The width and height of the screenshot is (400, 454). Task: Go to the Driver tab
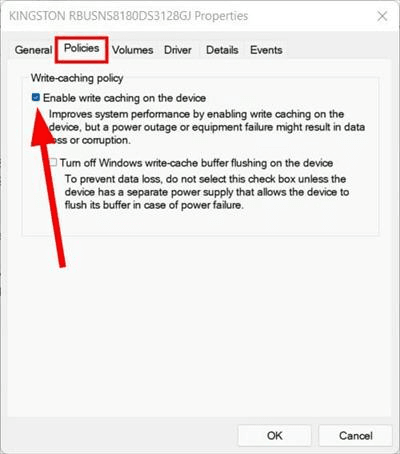pyautogui.click(x=178, y=50)
